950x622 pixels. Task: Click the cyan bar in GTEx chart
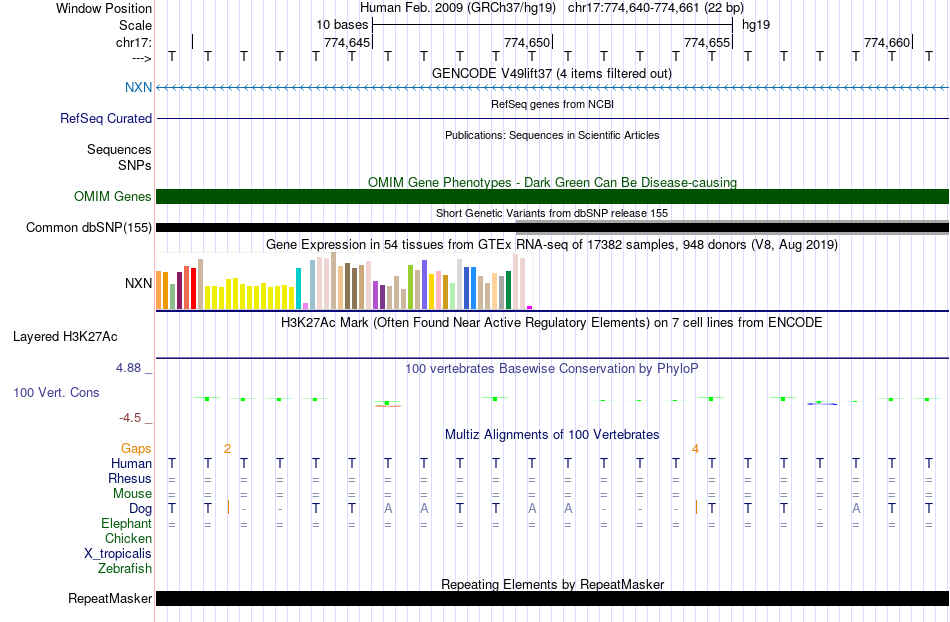pyautogui.click(x=298, y=288)
